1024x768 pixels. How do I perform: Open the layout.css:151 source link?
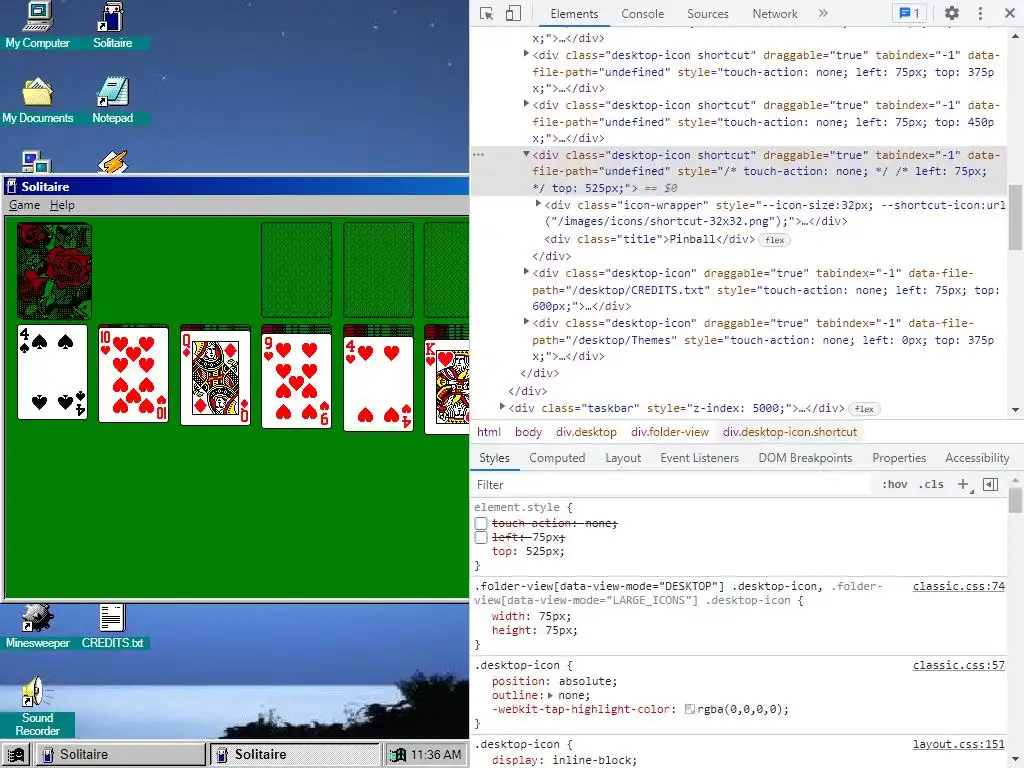[x=959, y=744]
